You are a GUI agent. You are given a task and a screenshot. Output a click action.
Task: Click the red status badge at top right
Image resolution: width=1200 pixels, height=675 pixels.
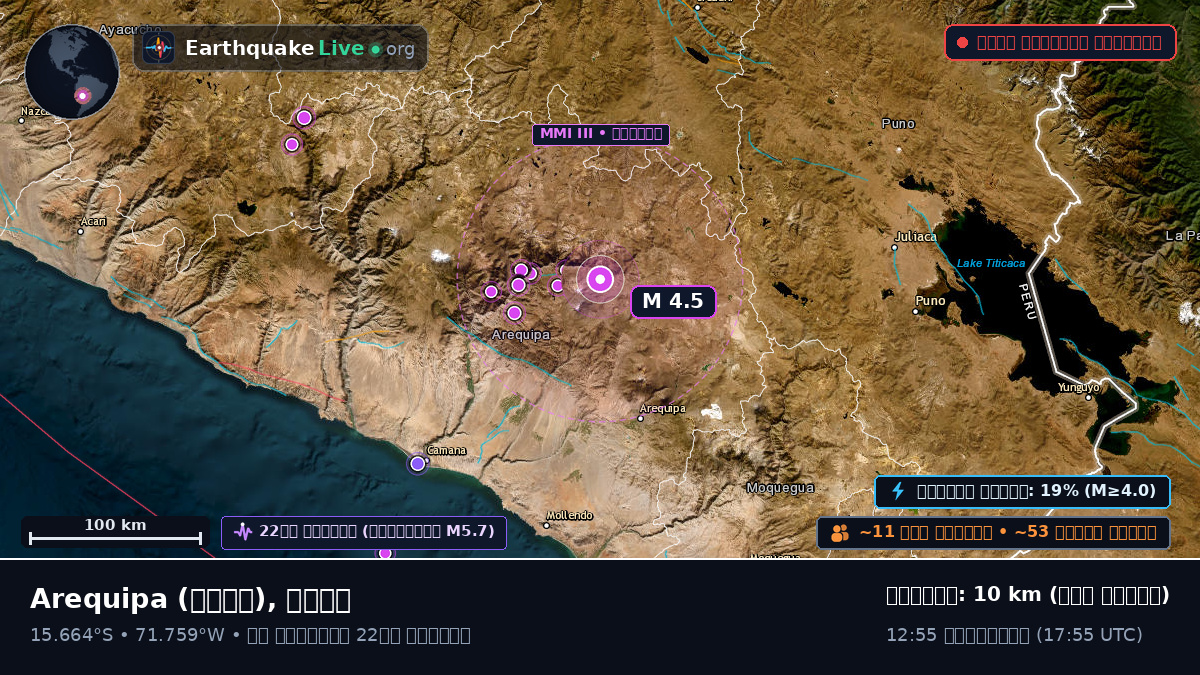click(1060, 43)
